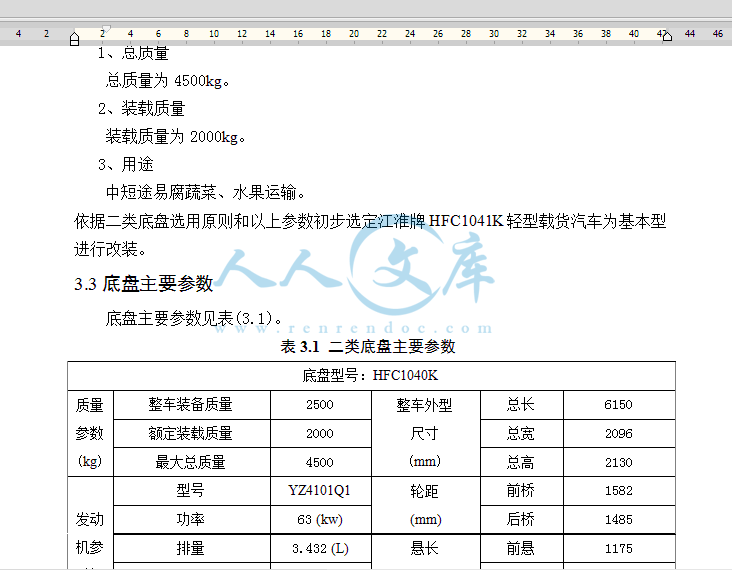This screenshot has height=570, width=732.
Task: Click the line '中短途易腐蔬菜、水果运输。'
Action: 206,192
